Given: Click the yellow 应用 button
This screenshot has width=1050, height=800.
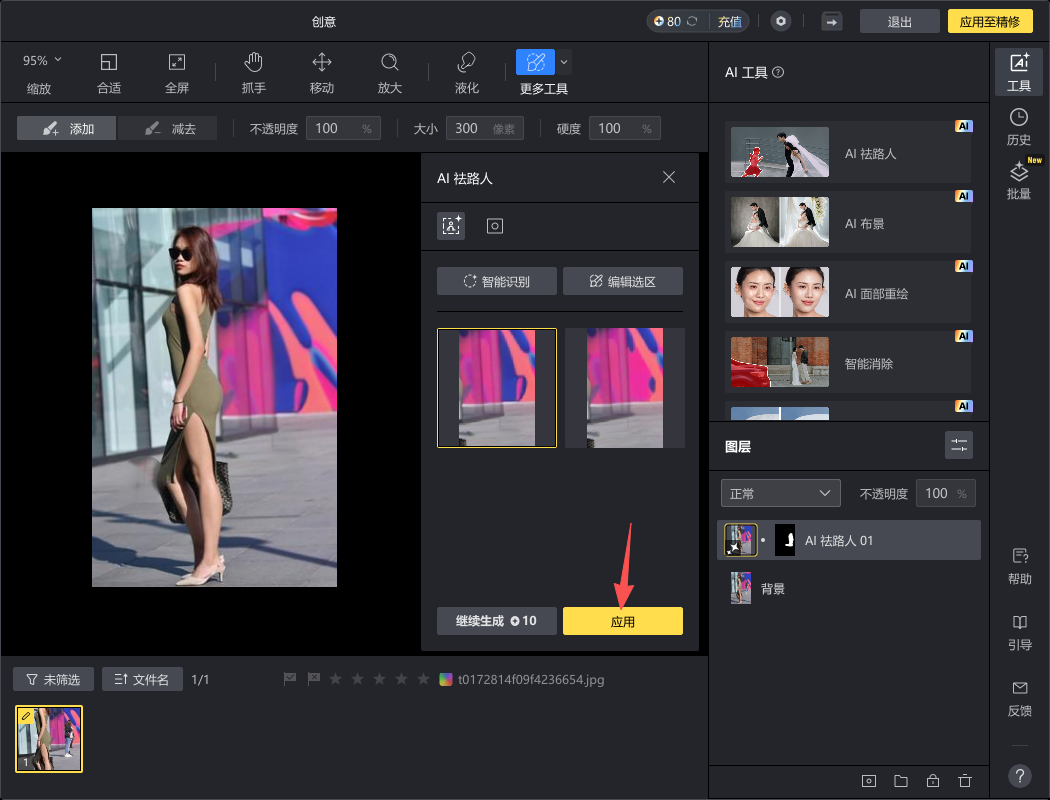Looking at the screenshot, I should (622, 621).
